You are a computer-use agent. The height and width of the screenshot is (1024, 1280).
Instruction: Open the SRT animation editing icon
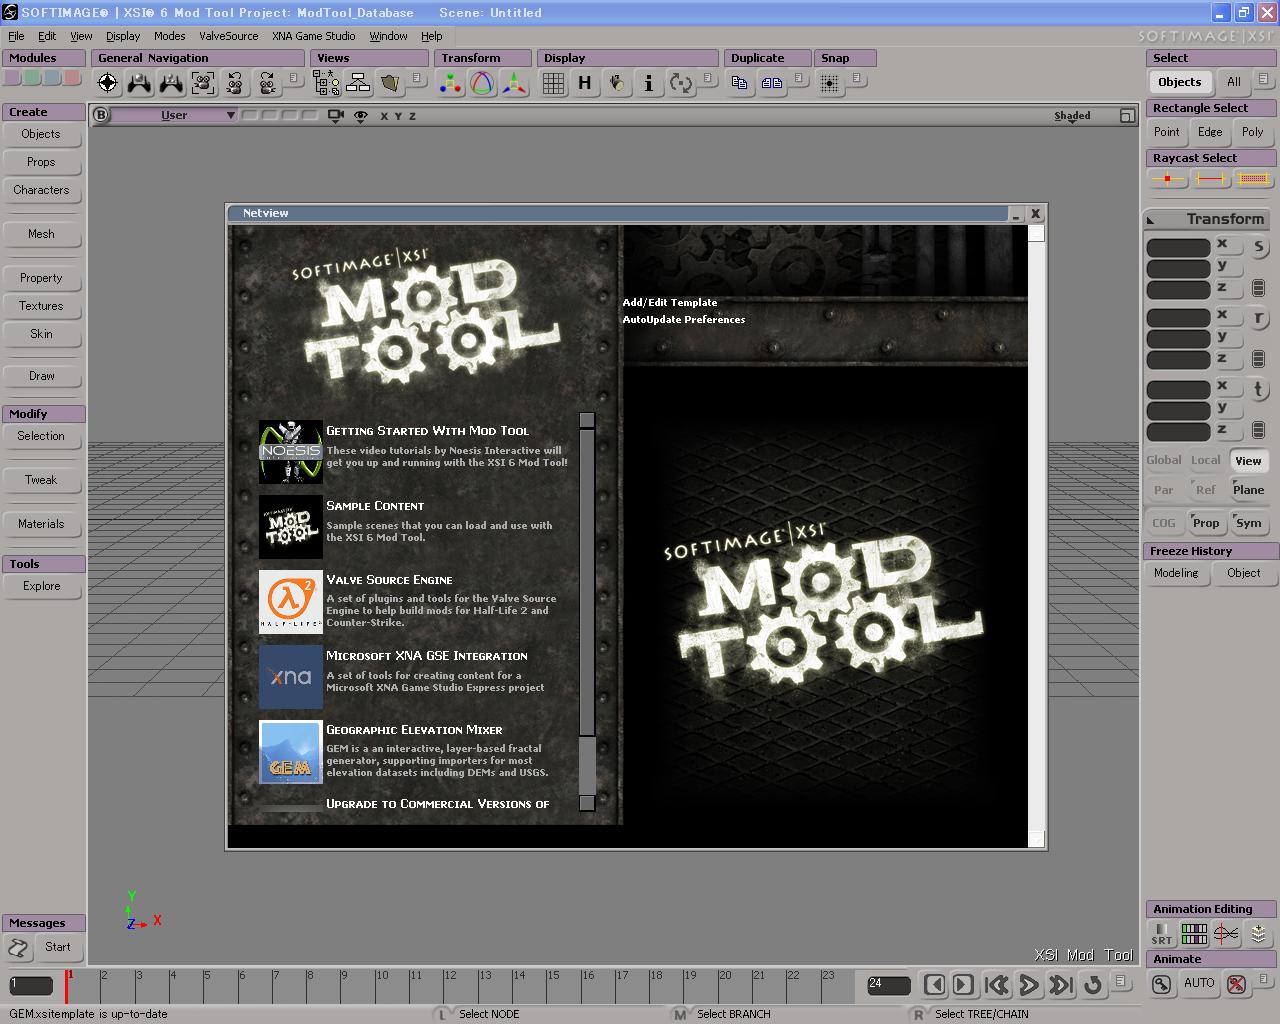point(1162,934)
